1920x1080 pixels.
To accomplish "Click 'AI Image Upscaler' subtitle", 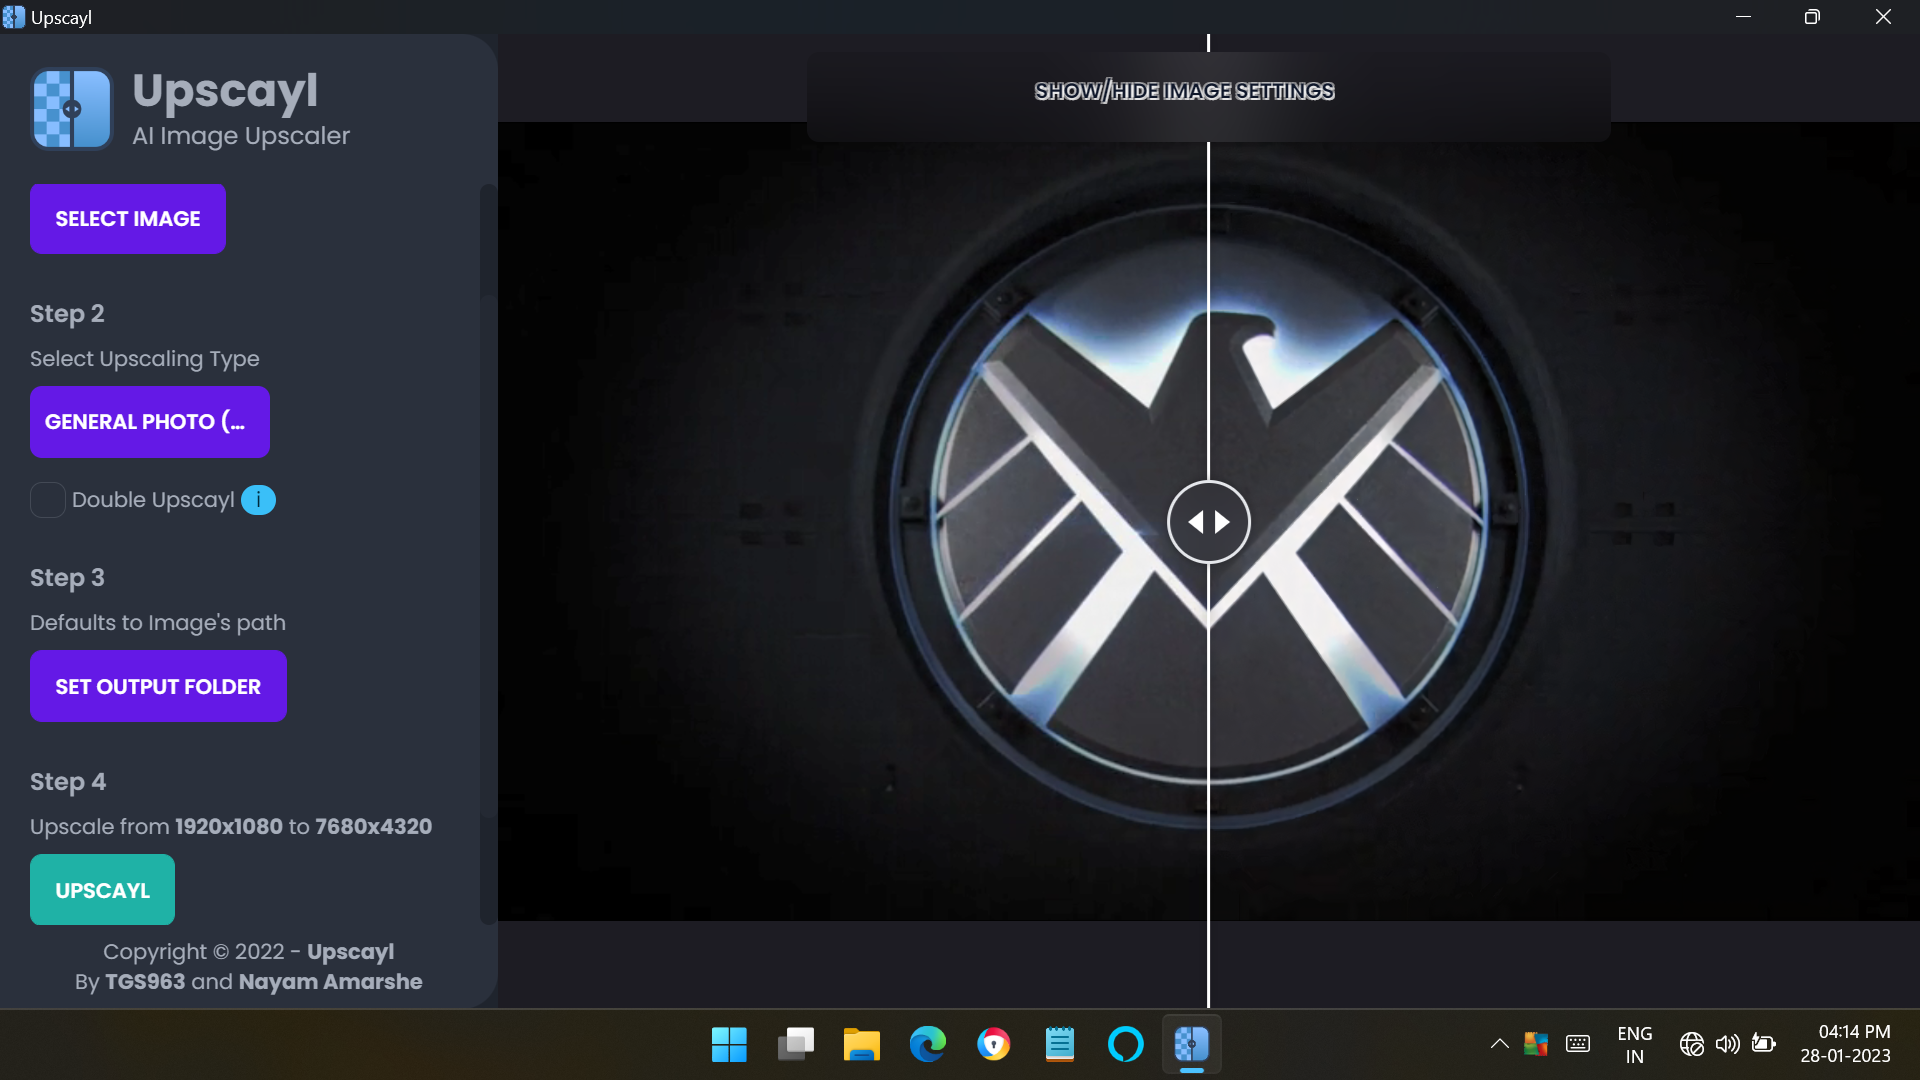I will (241, 136).
